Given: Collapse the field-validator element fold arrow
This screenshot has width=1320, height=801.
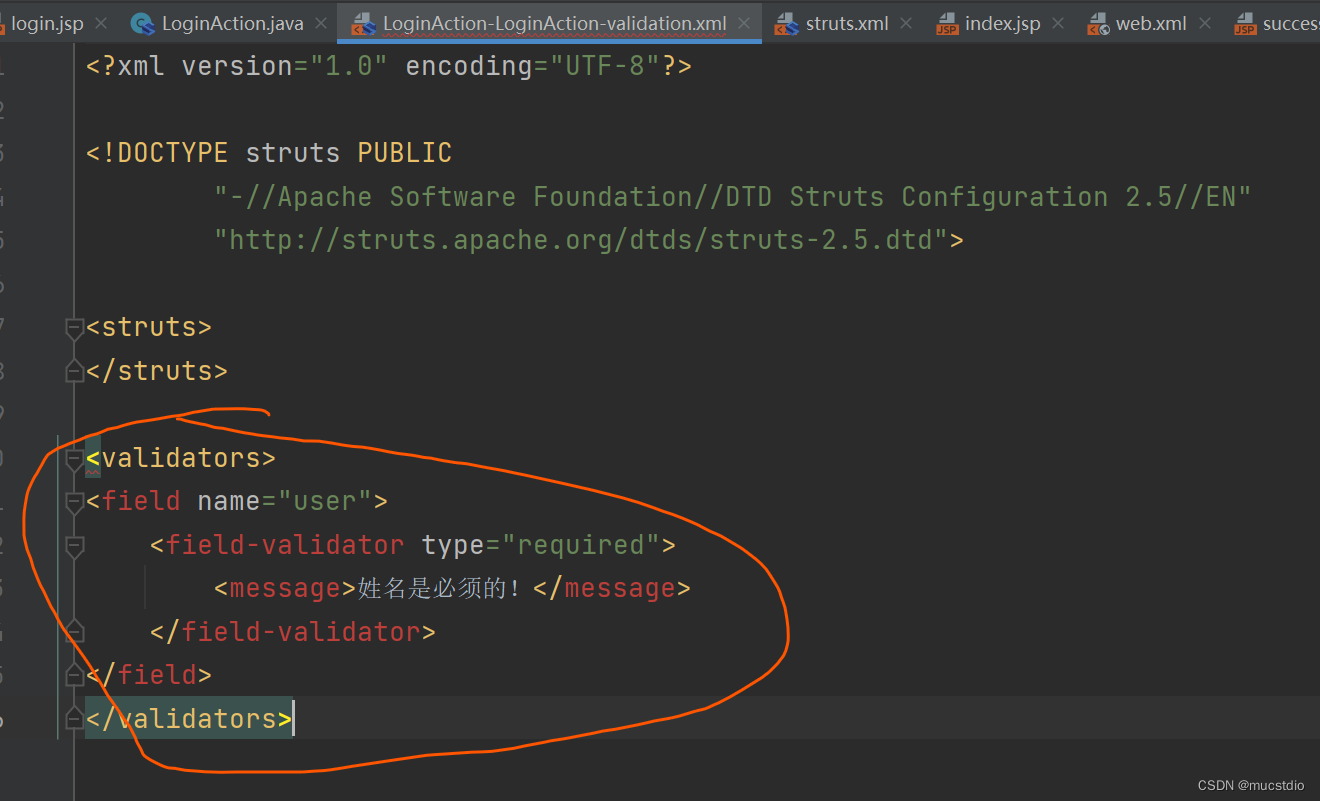Looking at the screenshot, I should [74, 545].
